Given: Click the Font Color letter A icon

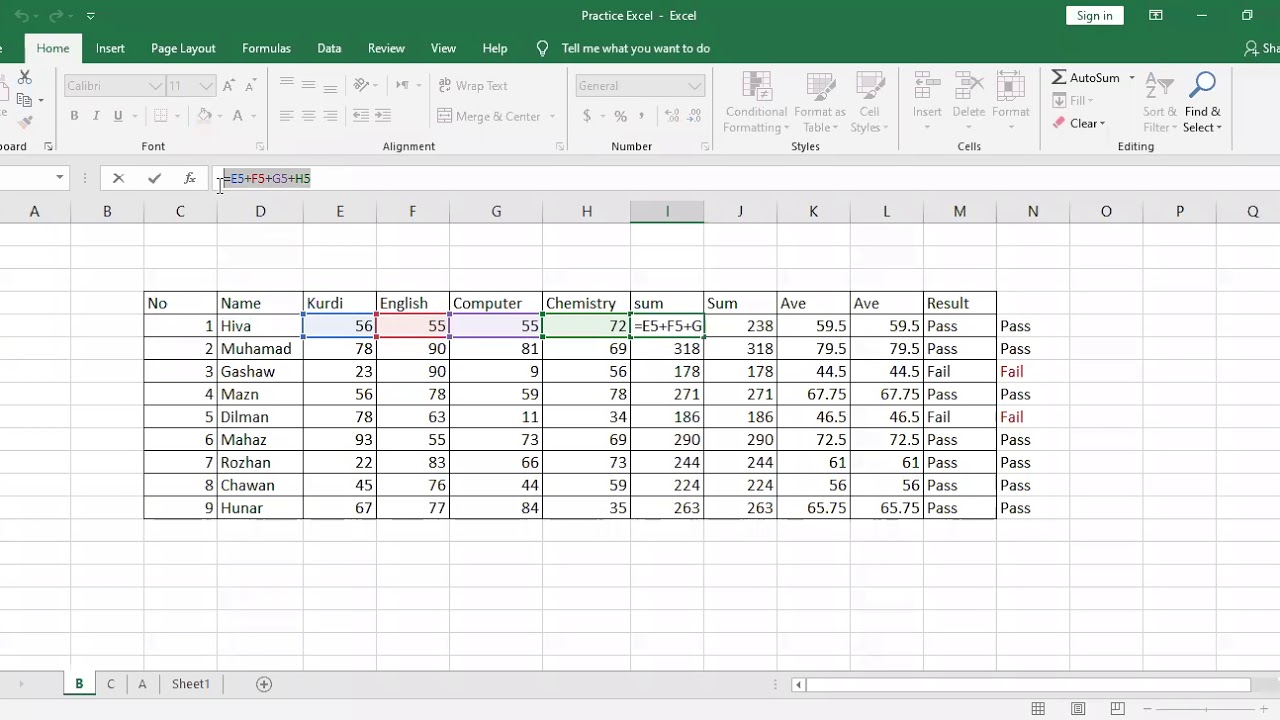Looking at the screenshot, I should click(x=238, y=116).
